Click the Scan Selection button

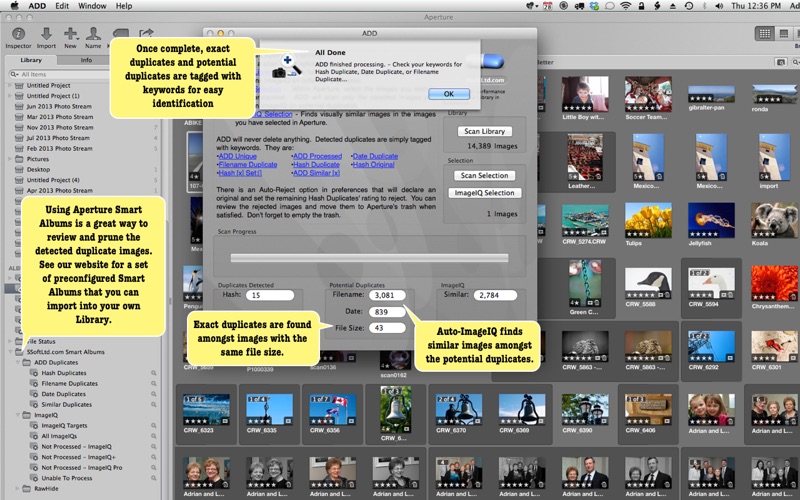(x=484, y=176)
